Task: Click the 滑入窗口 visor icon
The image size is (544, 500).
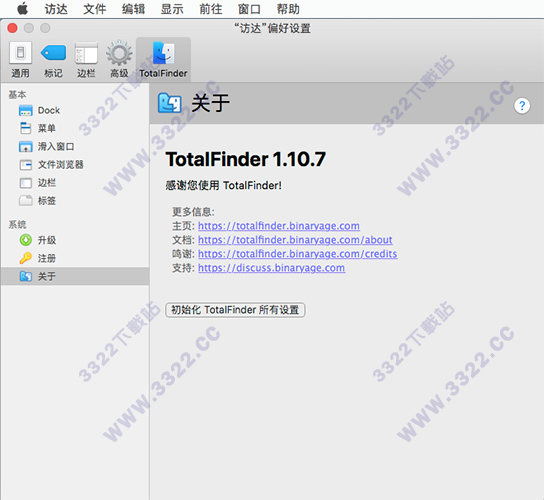Action: [x=26, y=146]
